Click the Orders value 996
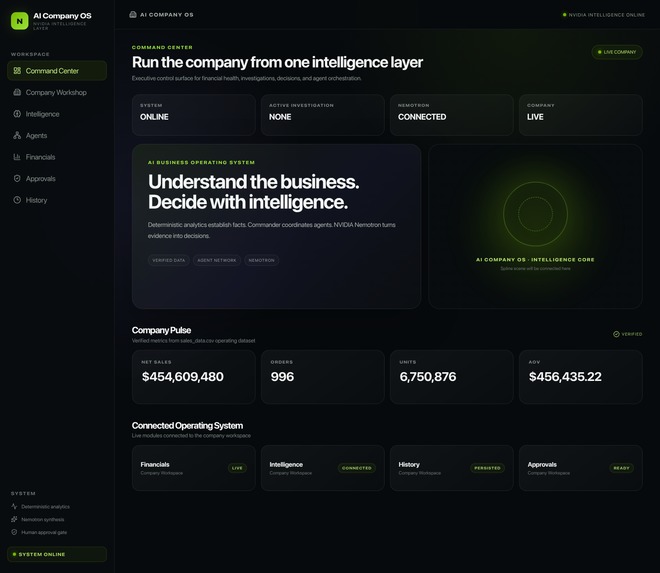Viewport: 660px width, 573px height. pyautogui.click(x=282, y=376)
